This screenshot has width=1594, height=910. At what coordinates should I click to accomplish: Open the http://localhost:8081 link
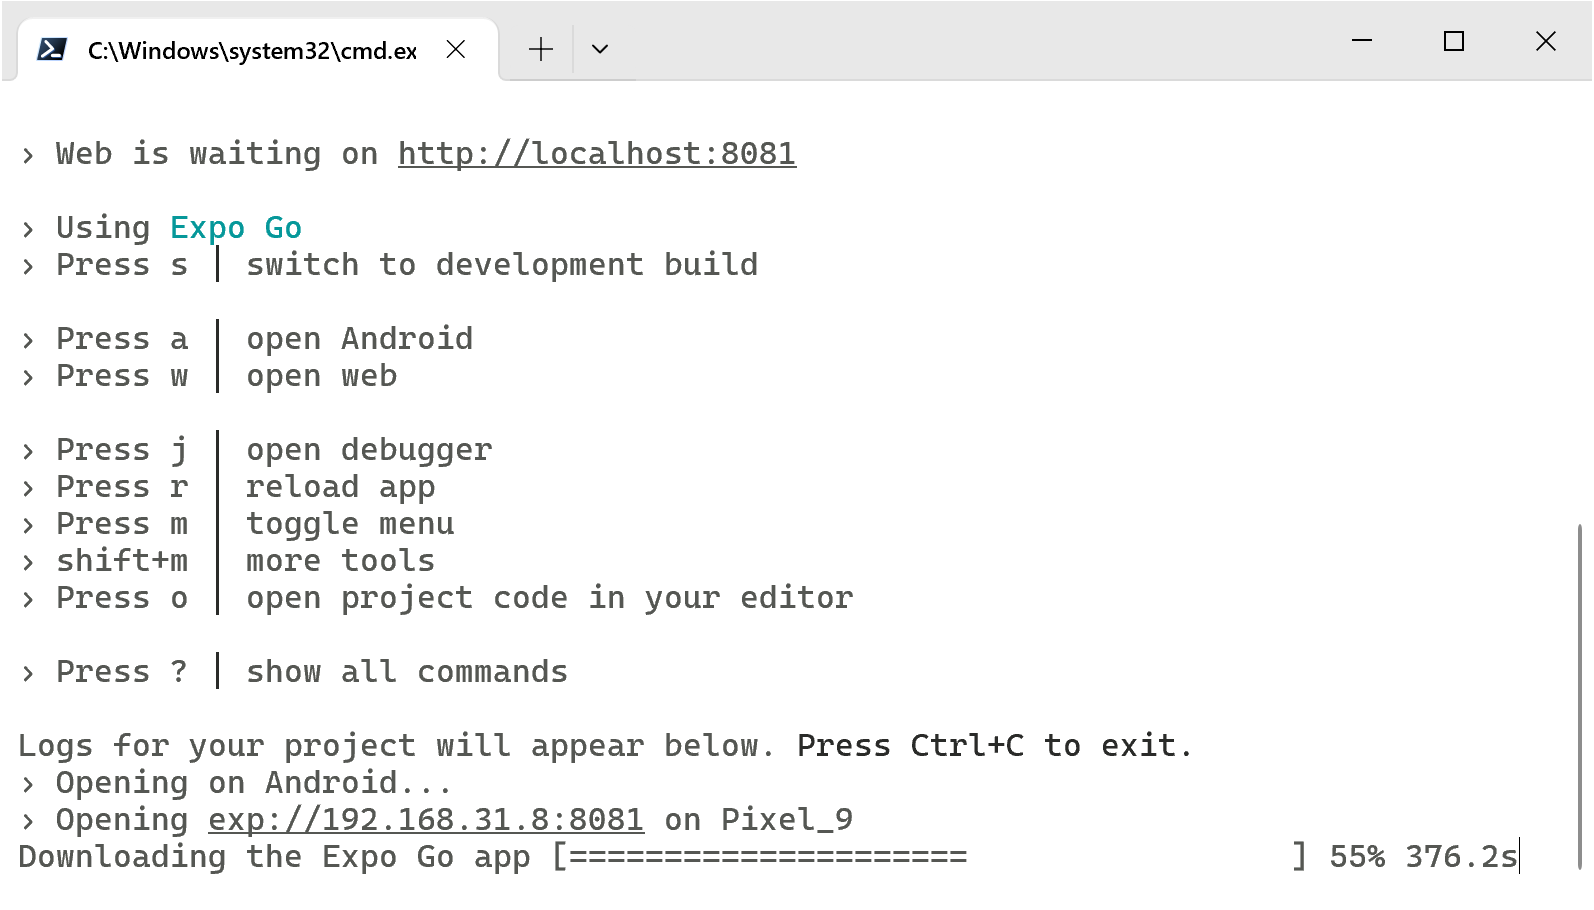coord(596,154)
